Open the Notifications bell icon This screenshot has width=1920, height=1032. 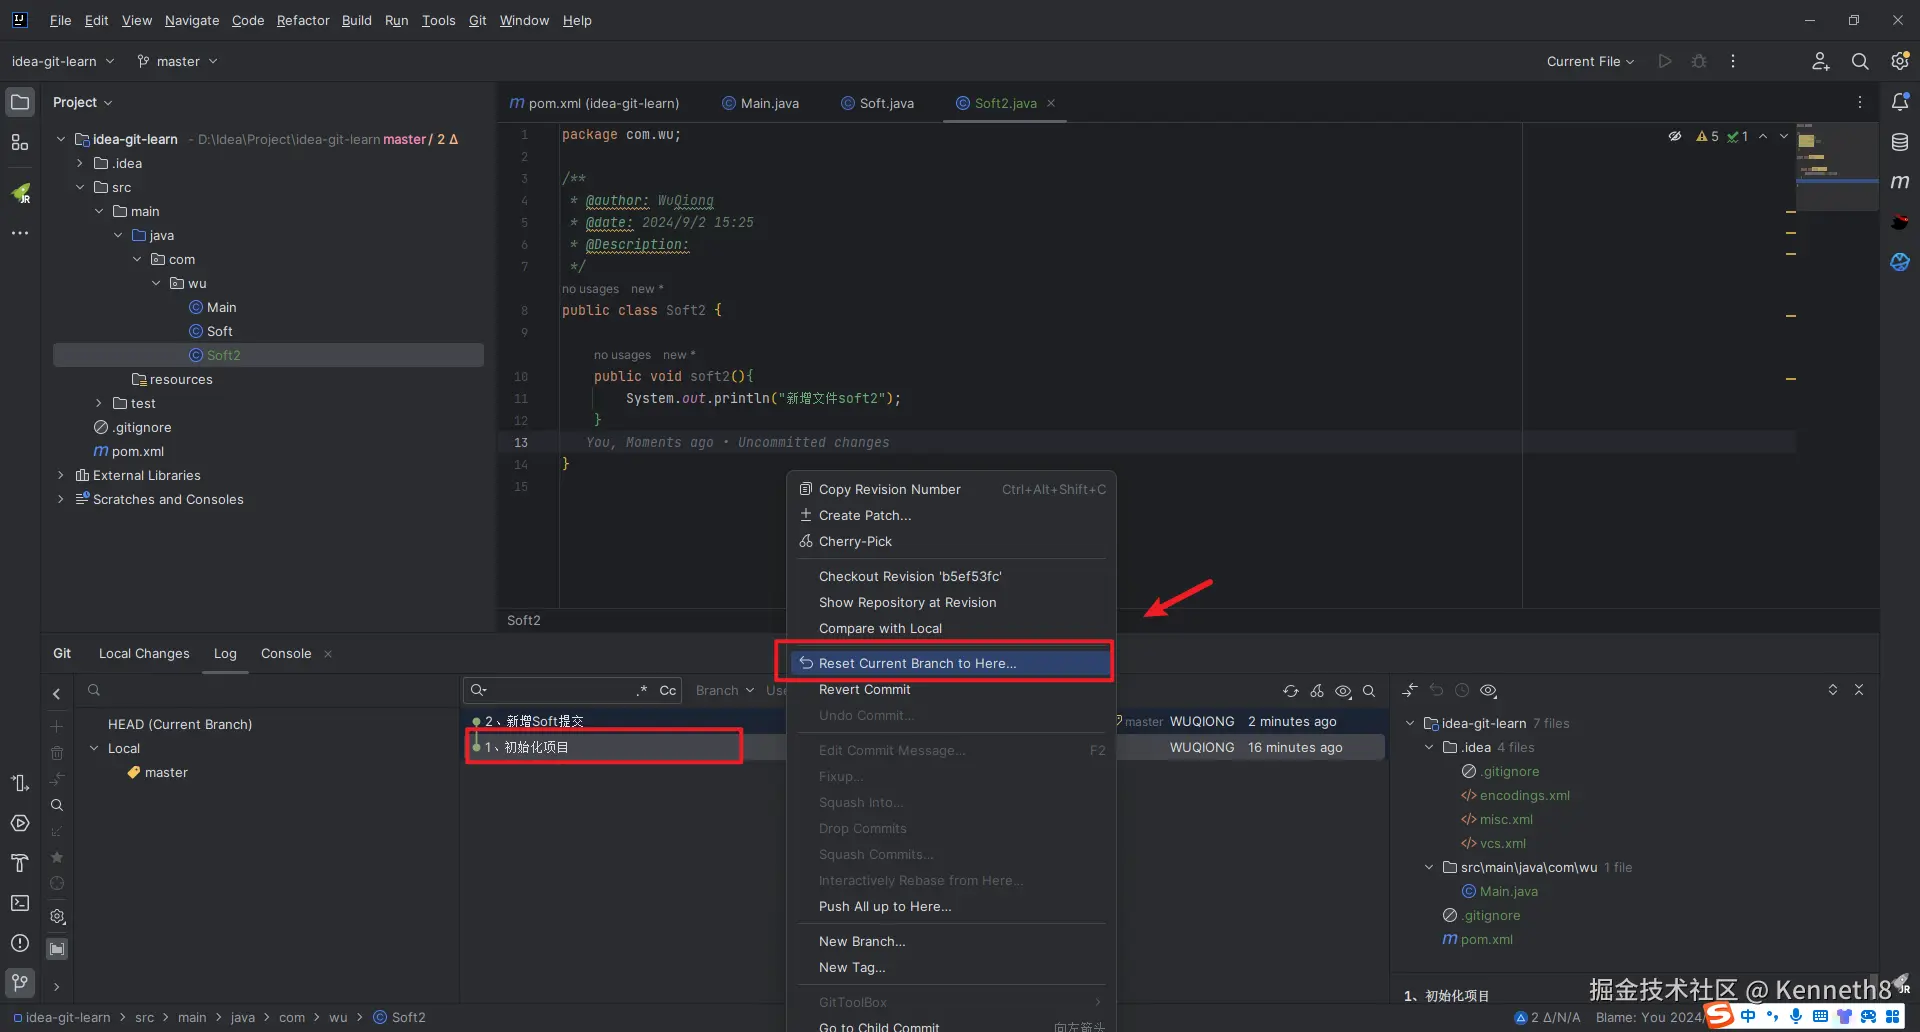point(1900,102)
